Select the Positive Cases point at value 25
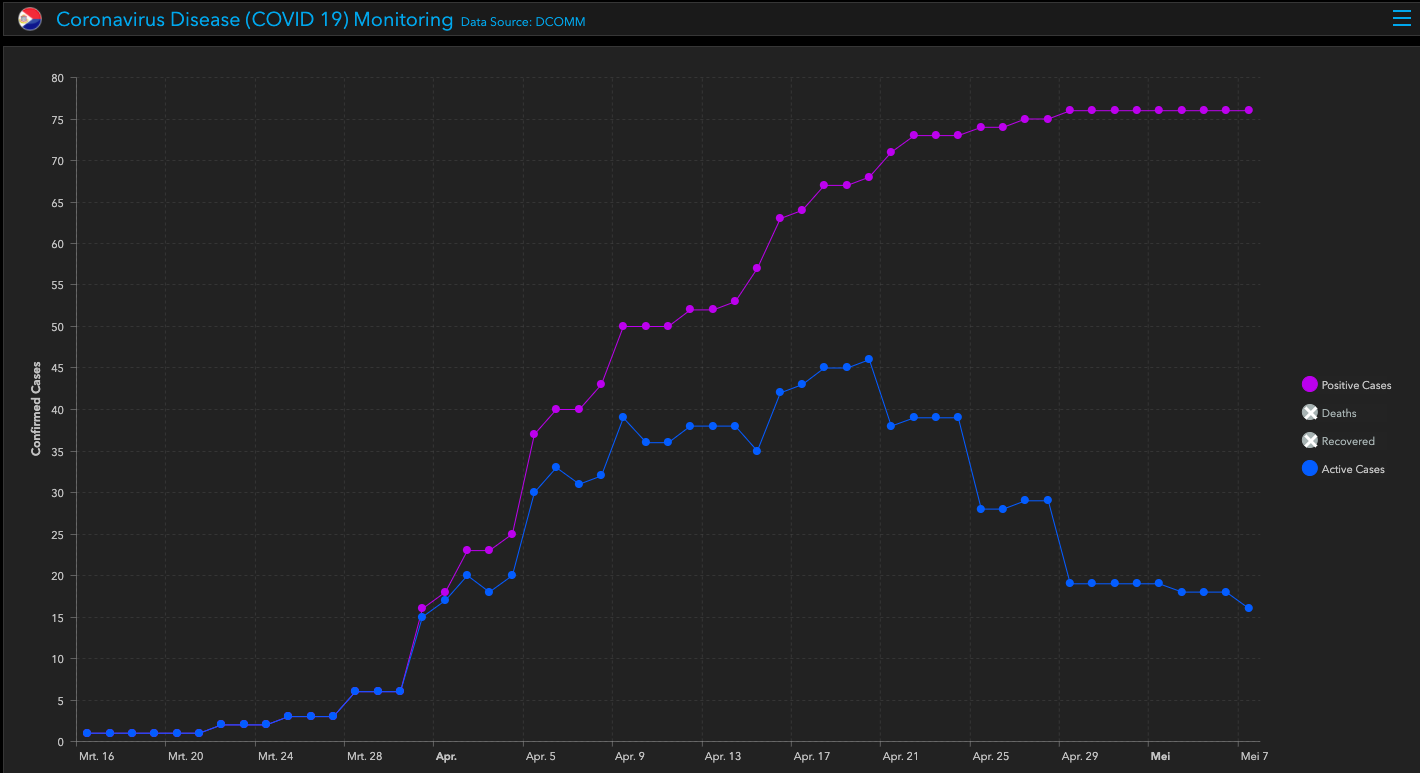This screenshot has width=1420, height=773. click(512, 534)
